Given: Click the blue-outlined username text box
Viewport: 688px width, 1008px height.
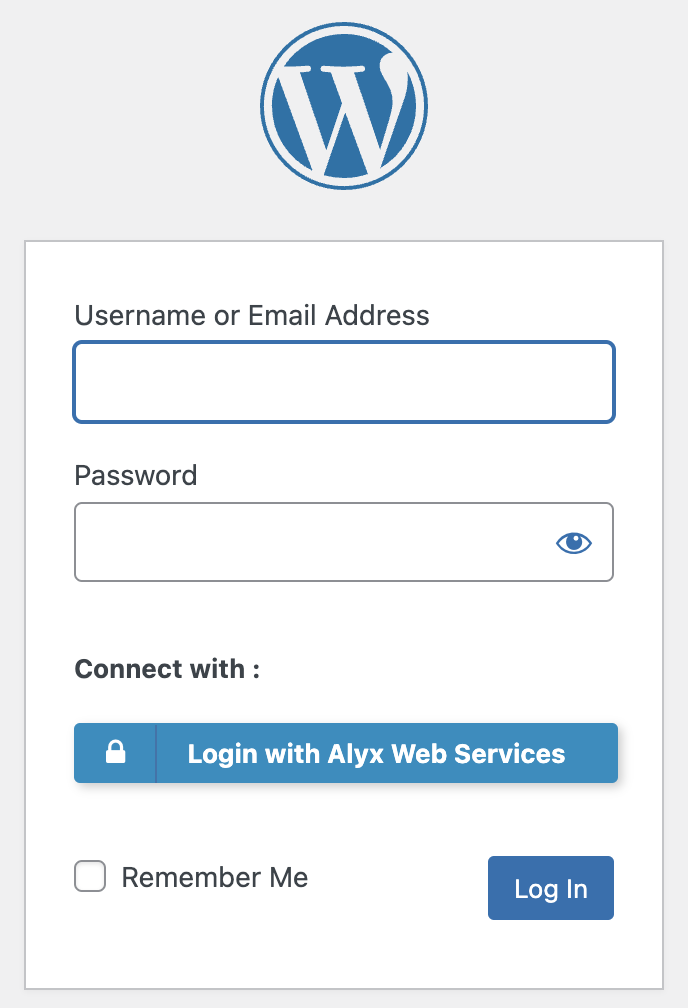Looking at the screenshot, I should [x=344, y=382].
